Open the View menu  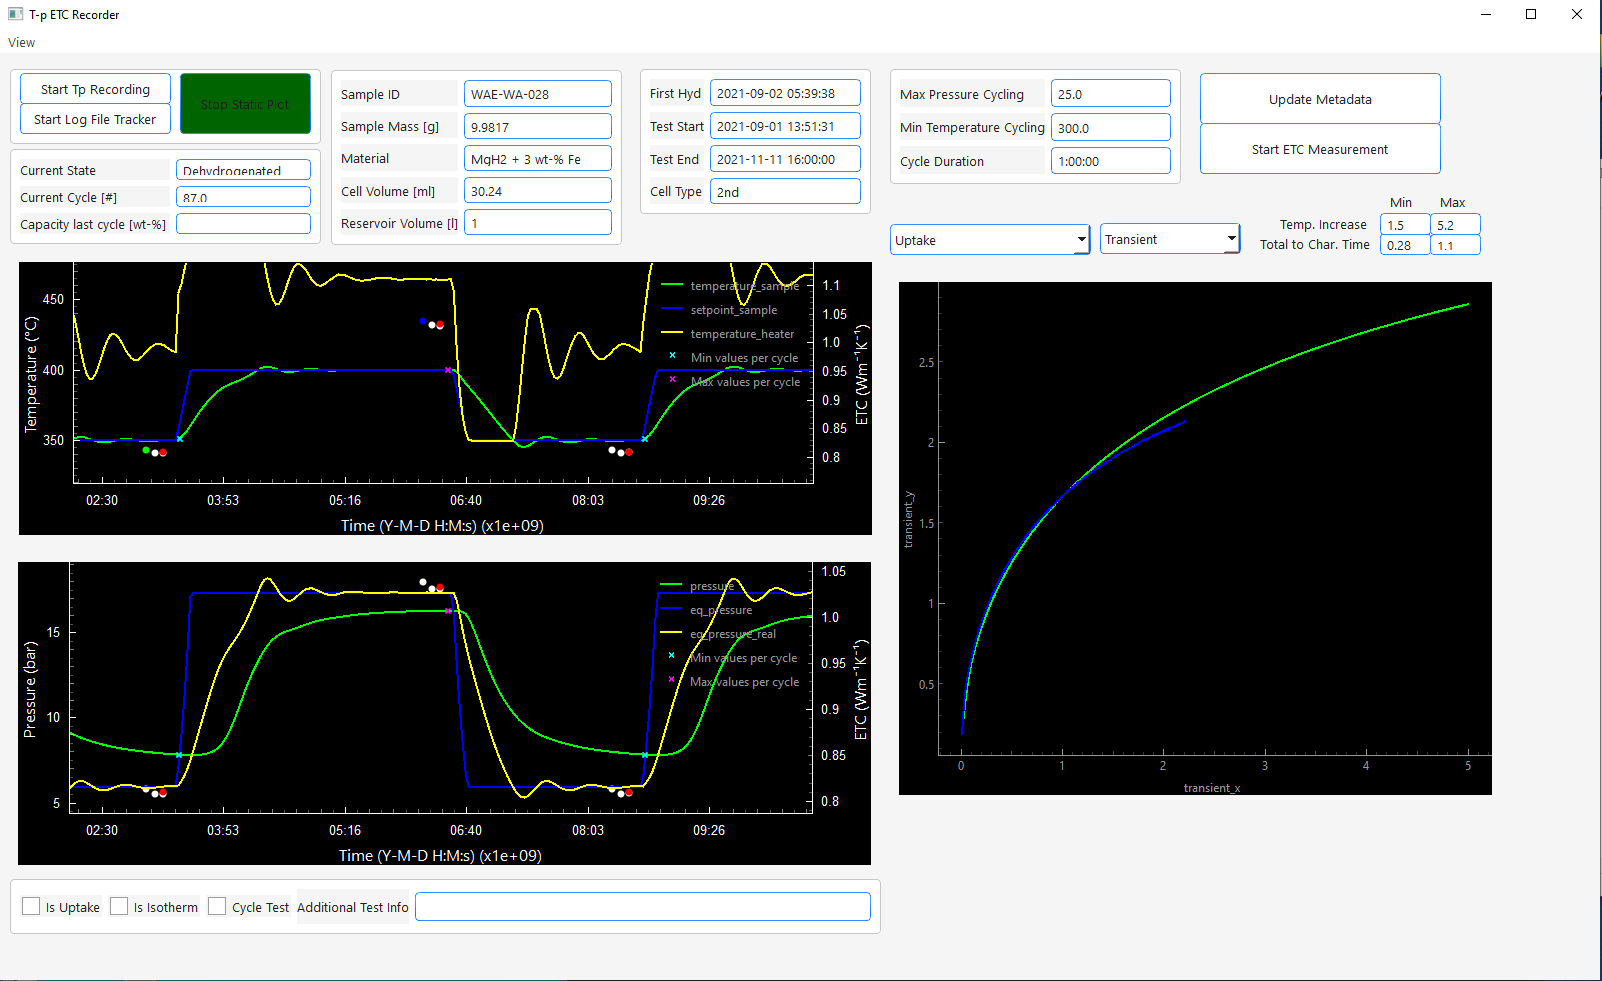pos(21,42)
